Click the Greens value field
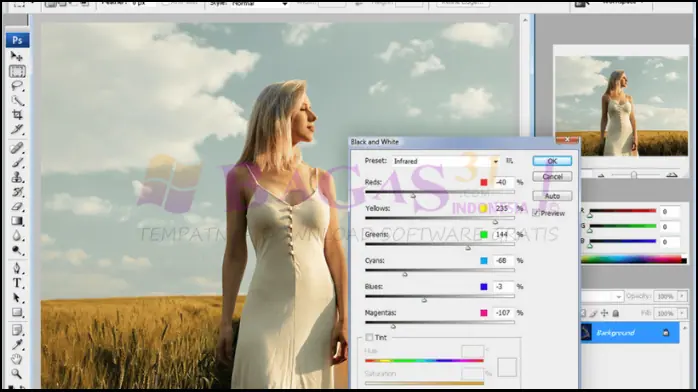Screen dimensions: 698x392 (504, 234)
